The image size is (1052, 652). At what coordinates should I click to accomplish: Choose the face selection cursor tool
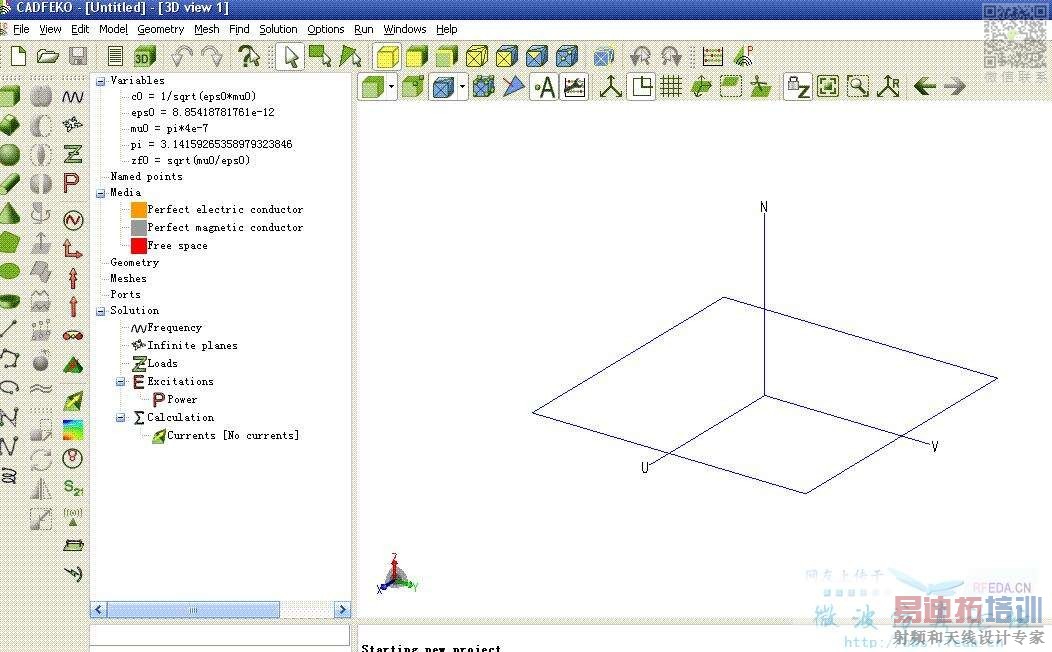[x=320, y=56]
